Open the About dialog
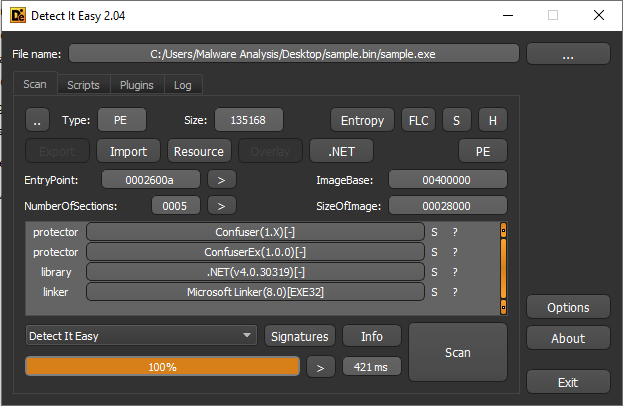The image size is (623, 406). point(568,338)
